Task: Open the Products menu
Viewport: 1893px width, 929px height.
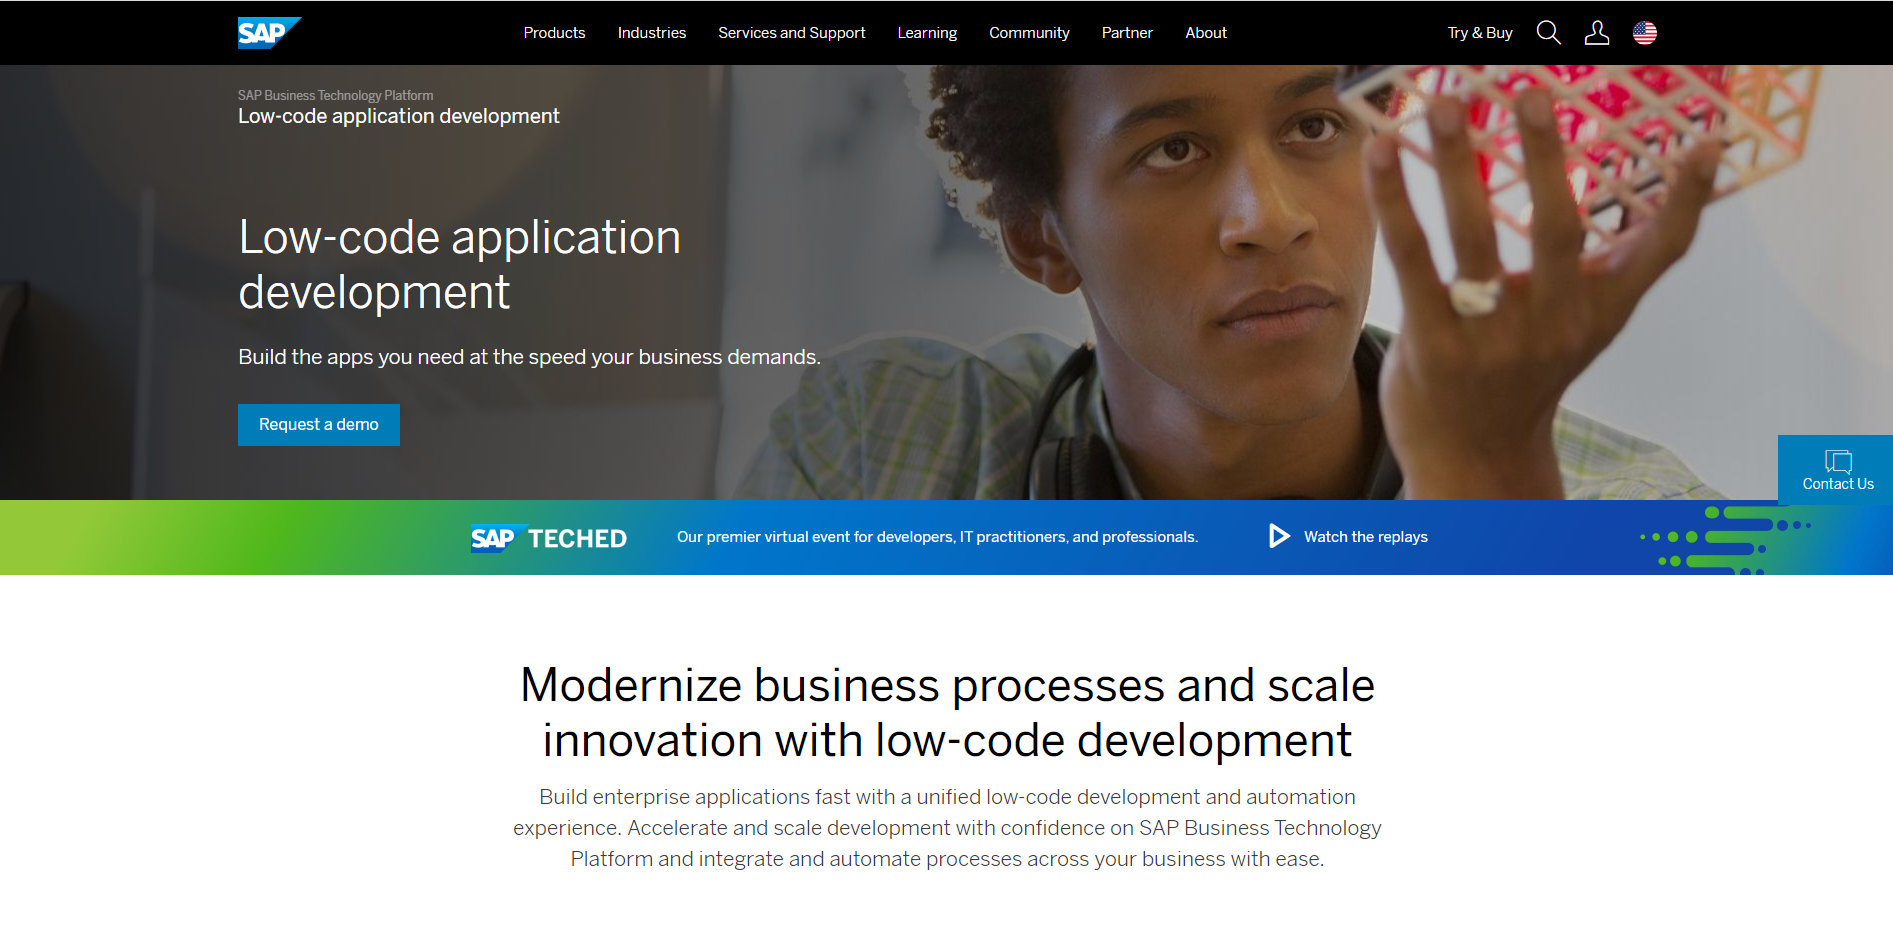Action: coord(554,33)
